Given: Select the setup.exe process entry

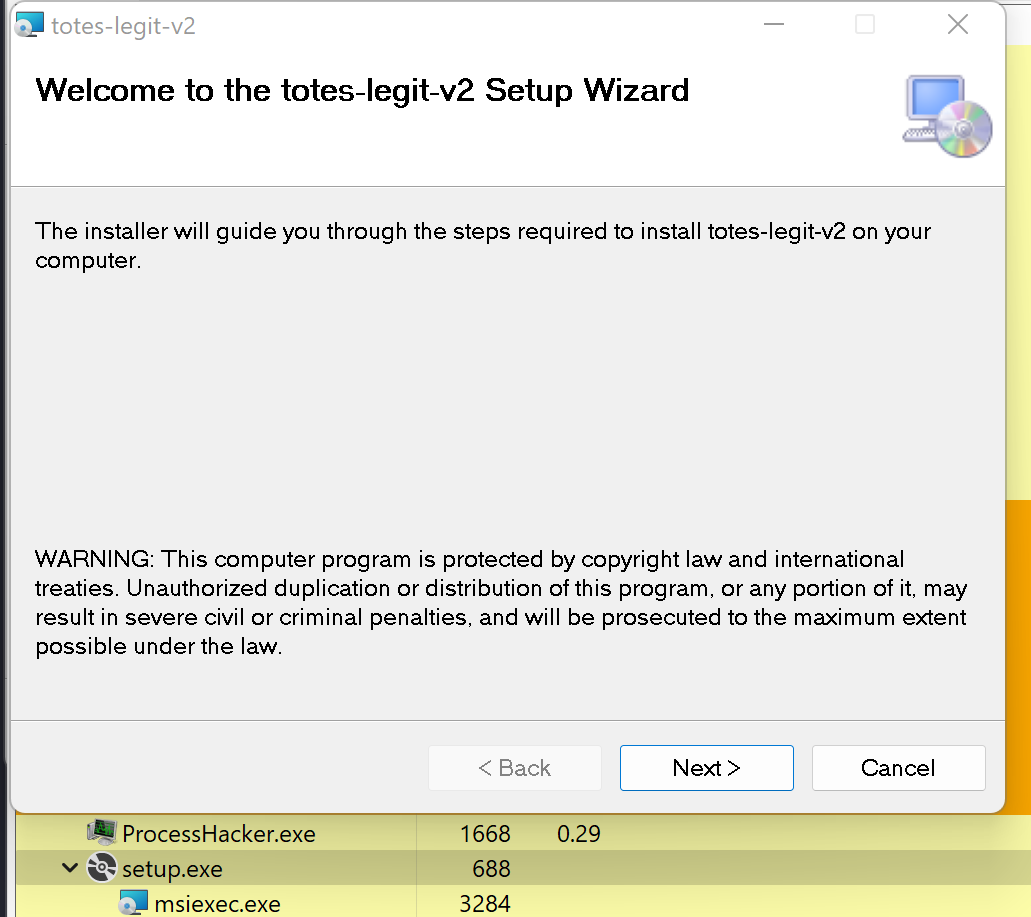Looking at the screenshot, I should point(172,868).
